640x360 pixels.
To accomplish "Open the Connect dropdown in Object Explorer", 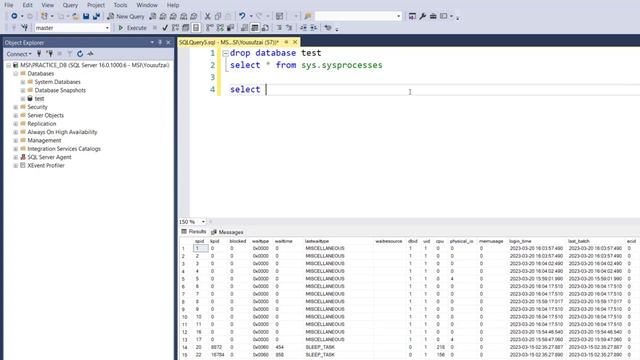I will coord(19,54).
